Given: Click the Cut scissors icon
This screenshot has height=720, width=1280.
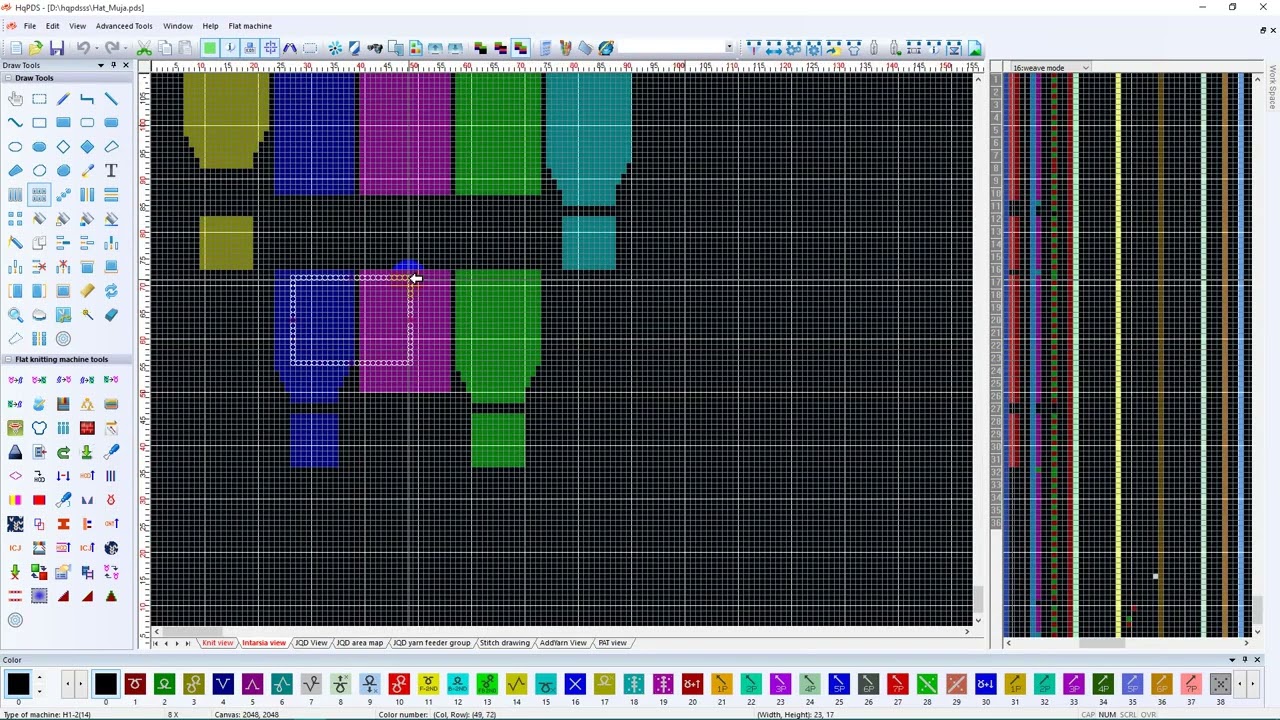Looking at the screenshot, I should tap(144, 48).
